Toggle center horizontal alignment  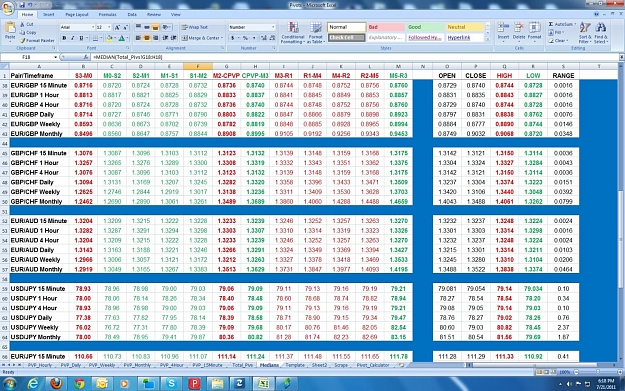coord(147,38)
